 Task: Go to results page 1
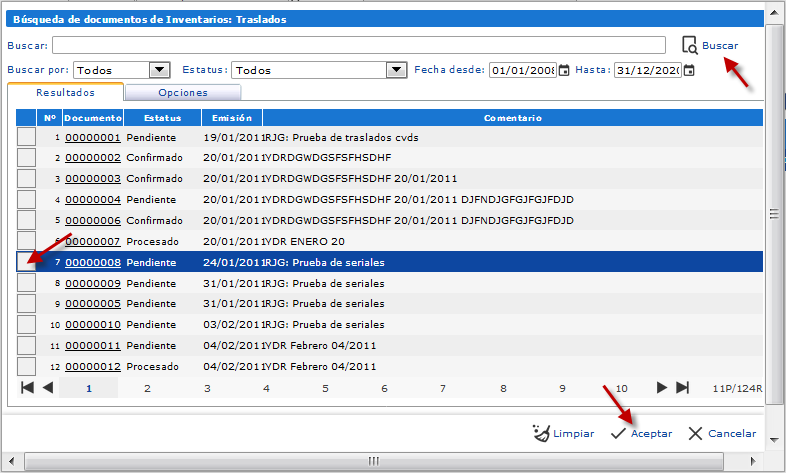click(x=89, y=388)
